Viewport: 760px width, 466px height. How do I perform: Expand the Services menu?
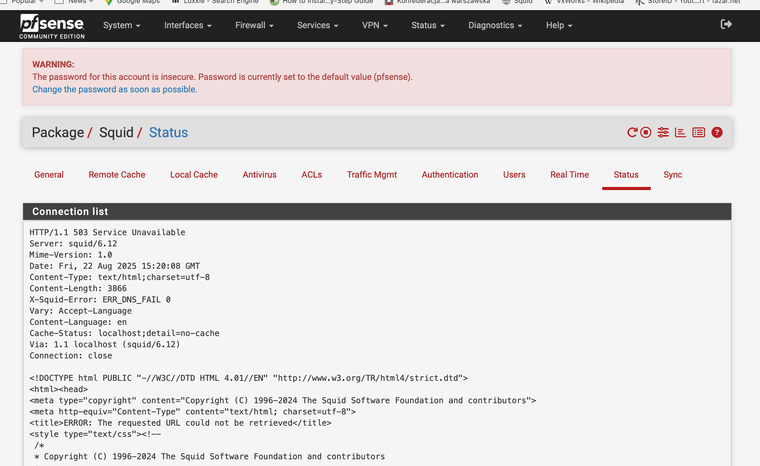point(317,25)
